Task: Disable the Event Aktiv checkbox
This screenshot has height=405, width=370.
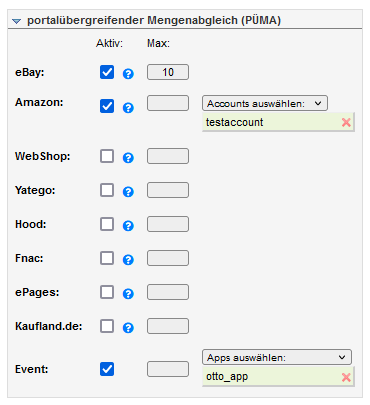Action: point(107,369)
